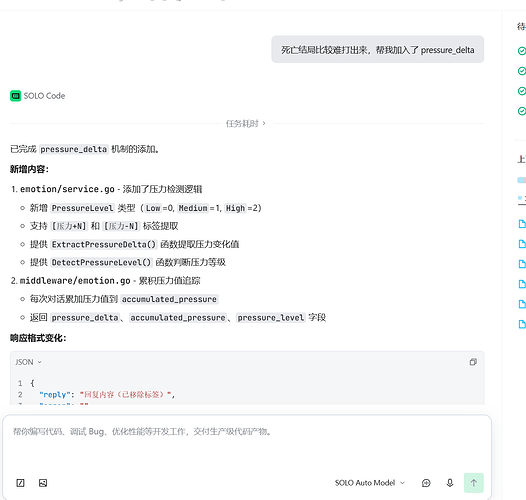Copy the JSON code block
The width and height of the screenshot is (526, 500).
[473, 362]
